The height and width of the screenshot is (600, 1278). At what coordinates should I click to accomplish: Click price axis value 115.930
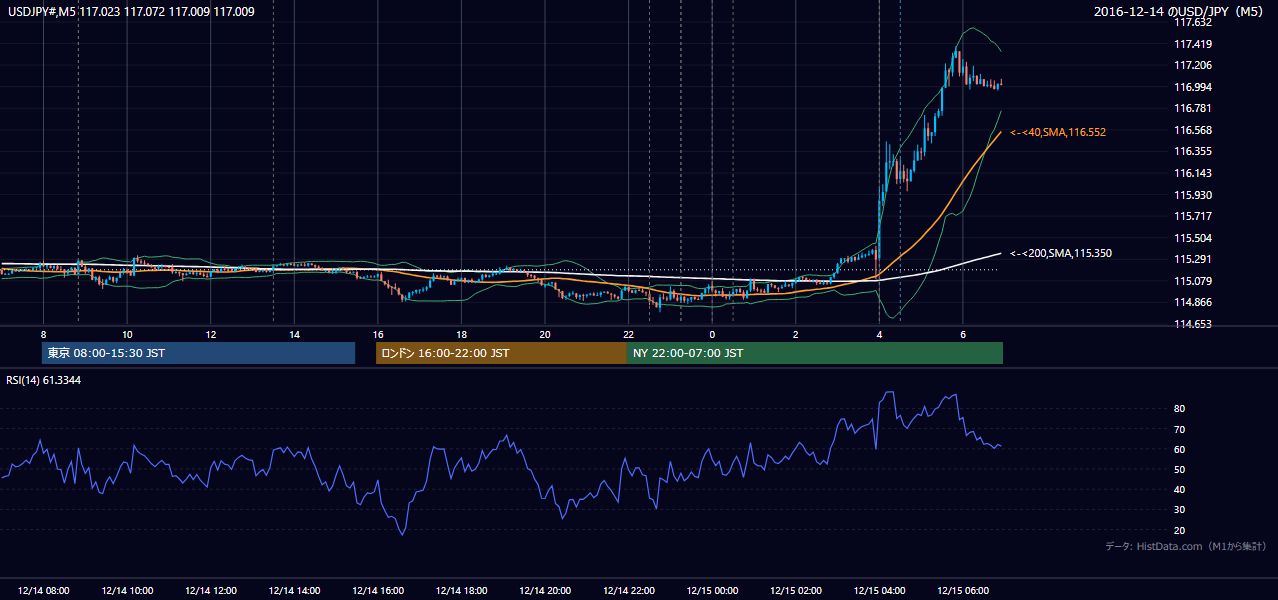(1194, 195)
